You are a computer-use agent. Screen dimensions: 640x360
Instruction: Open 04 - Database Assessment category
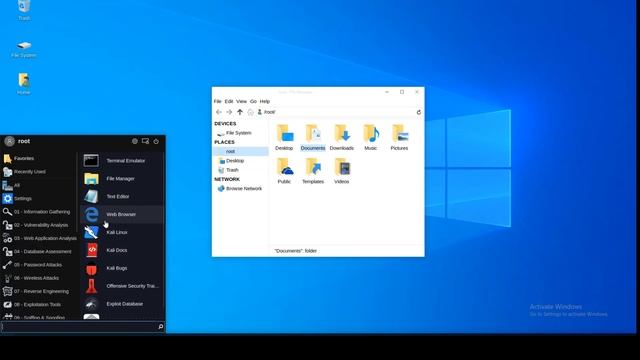pyautogui.click(x=39, y=251)
